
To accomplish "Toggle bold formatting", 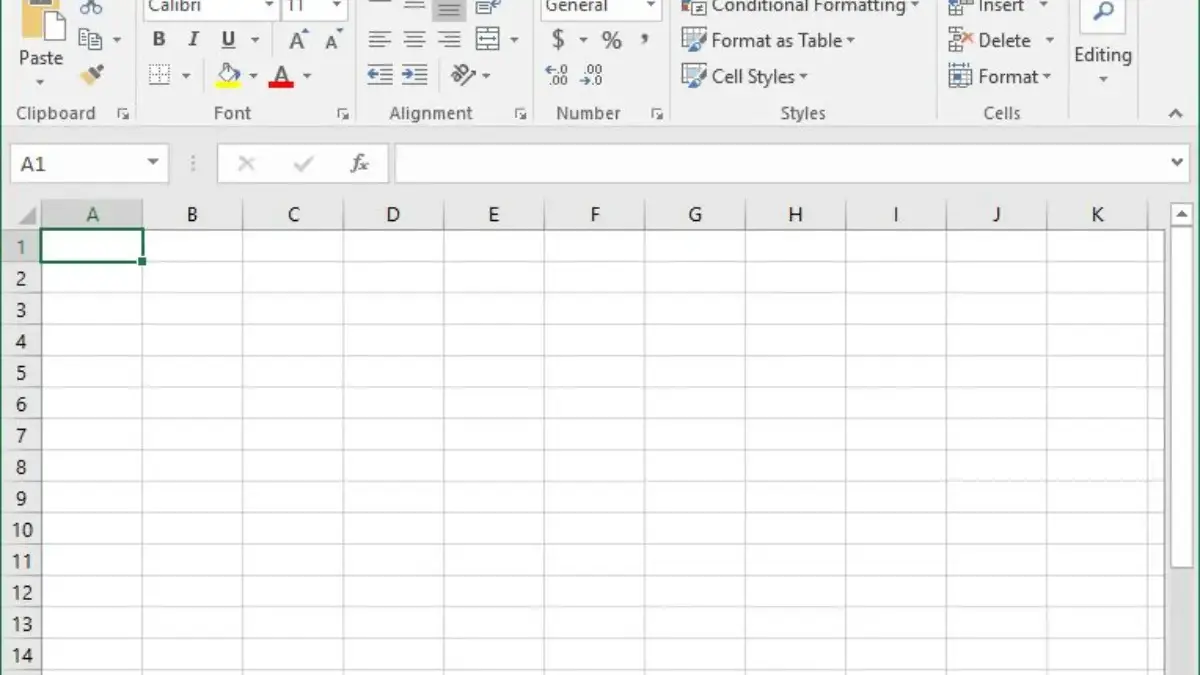I will pos(158,40).
